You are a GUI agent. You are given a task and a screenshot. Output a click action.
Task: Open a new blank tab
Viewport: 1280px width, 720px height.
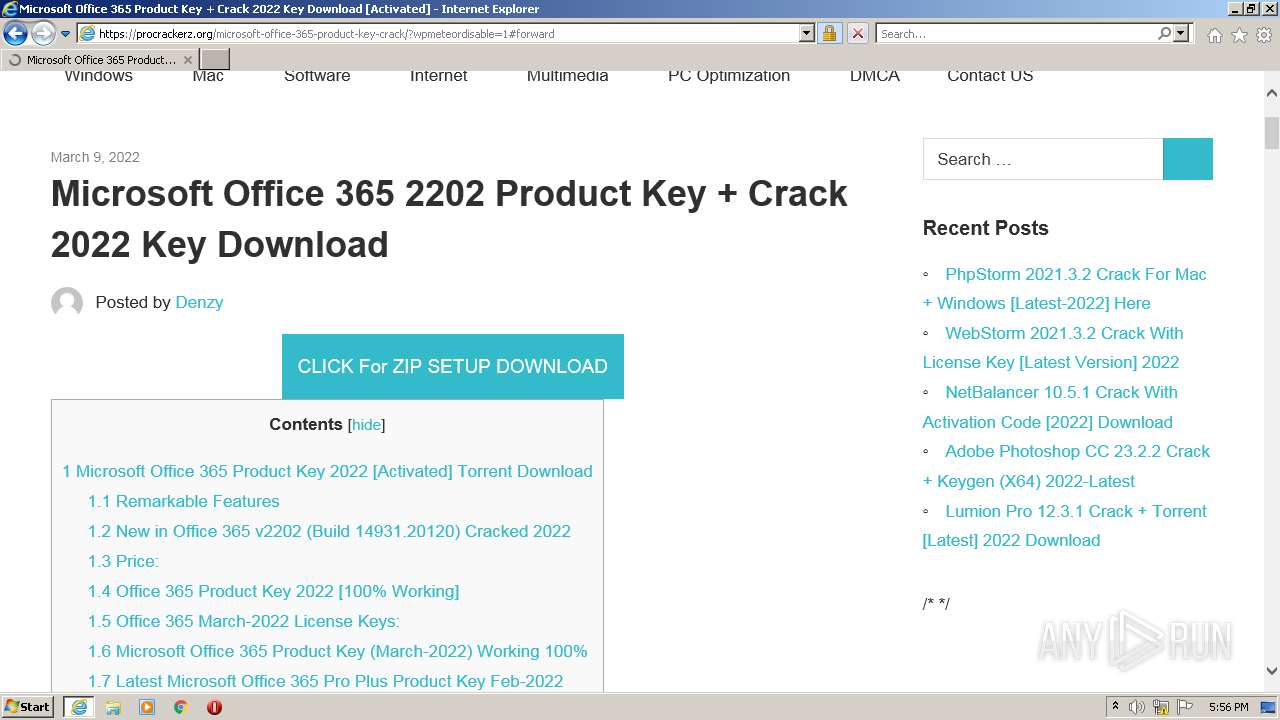(x=215, y=60)
